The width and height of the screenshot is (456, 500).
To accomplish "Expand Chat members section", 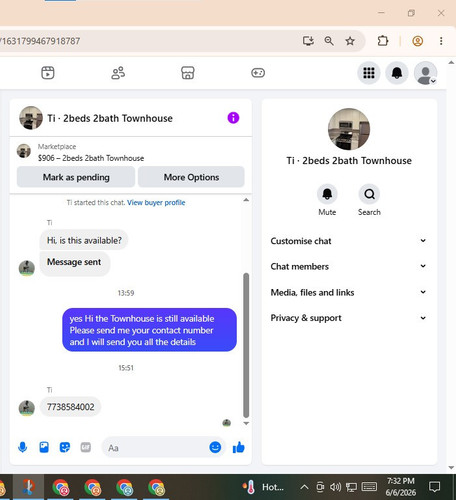I will 349,266.
